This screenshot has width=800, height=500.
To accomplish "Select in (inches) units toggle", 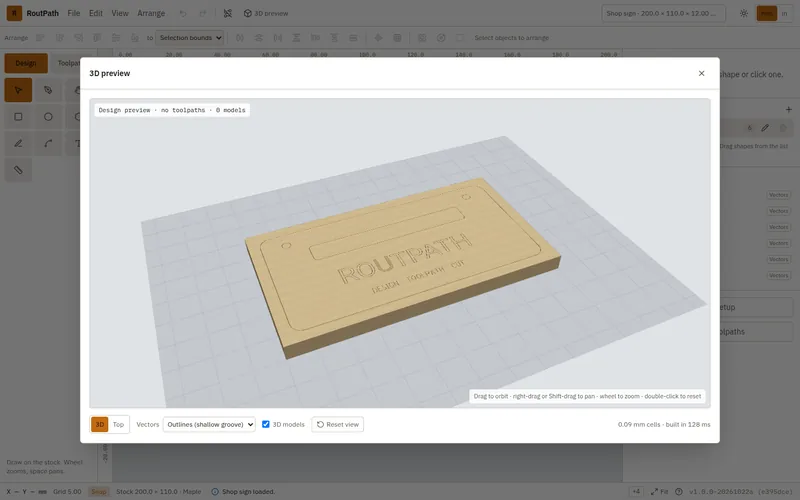I will (785, 13).
